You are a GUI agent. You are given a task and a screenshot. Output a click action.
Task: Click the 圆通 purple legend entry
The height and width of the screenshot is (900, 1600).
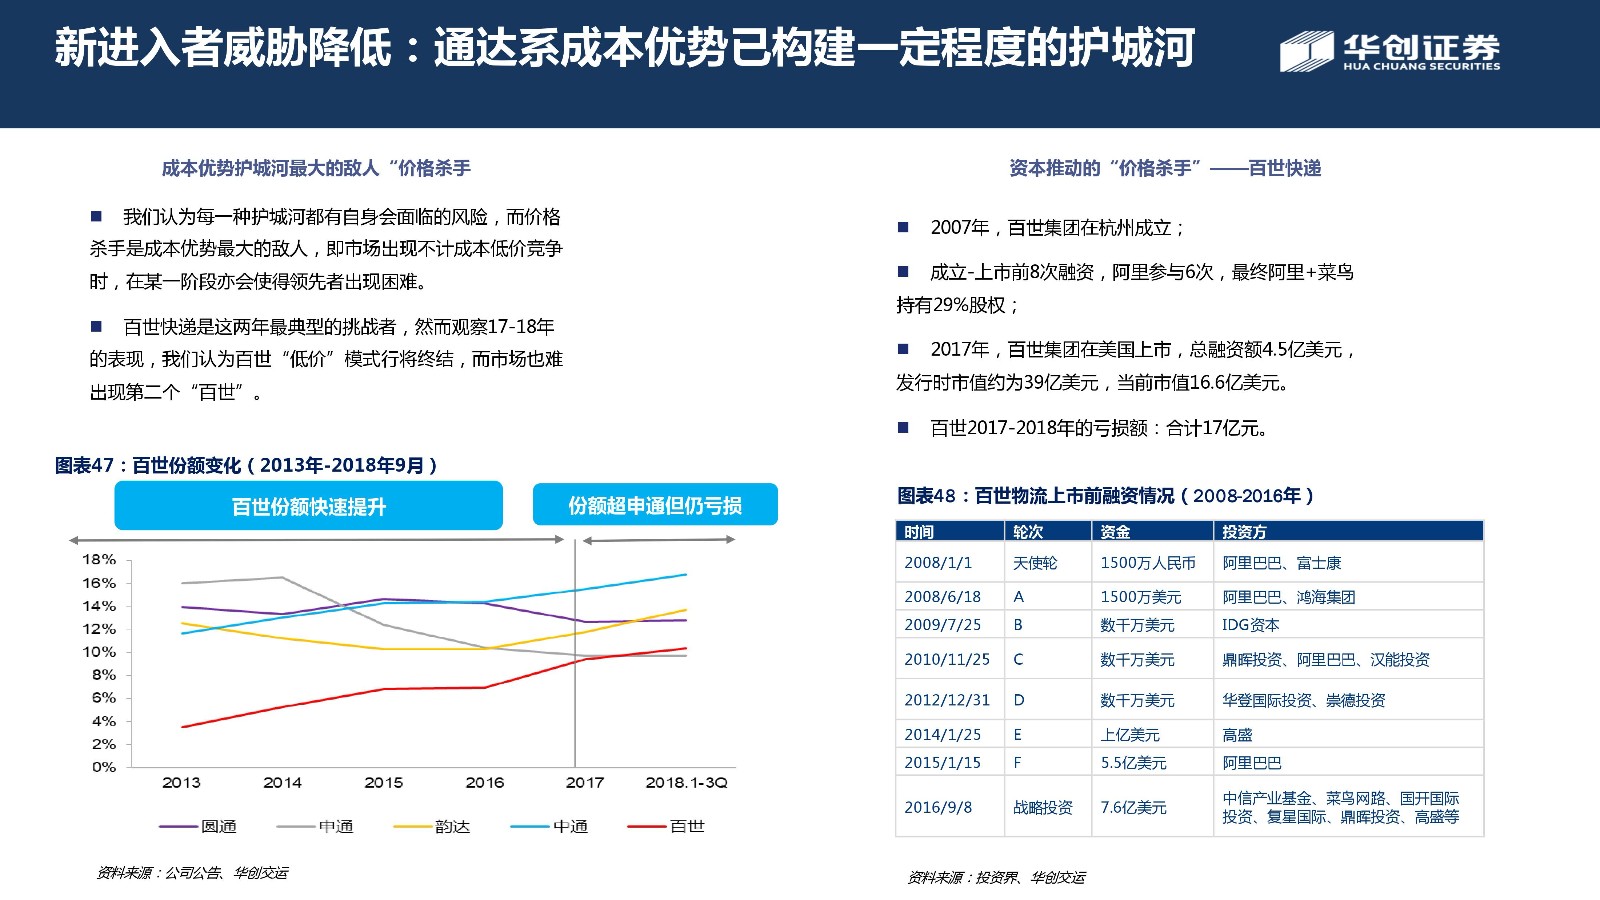click(198, 826)
